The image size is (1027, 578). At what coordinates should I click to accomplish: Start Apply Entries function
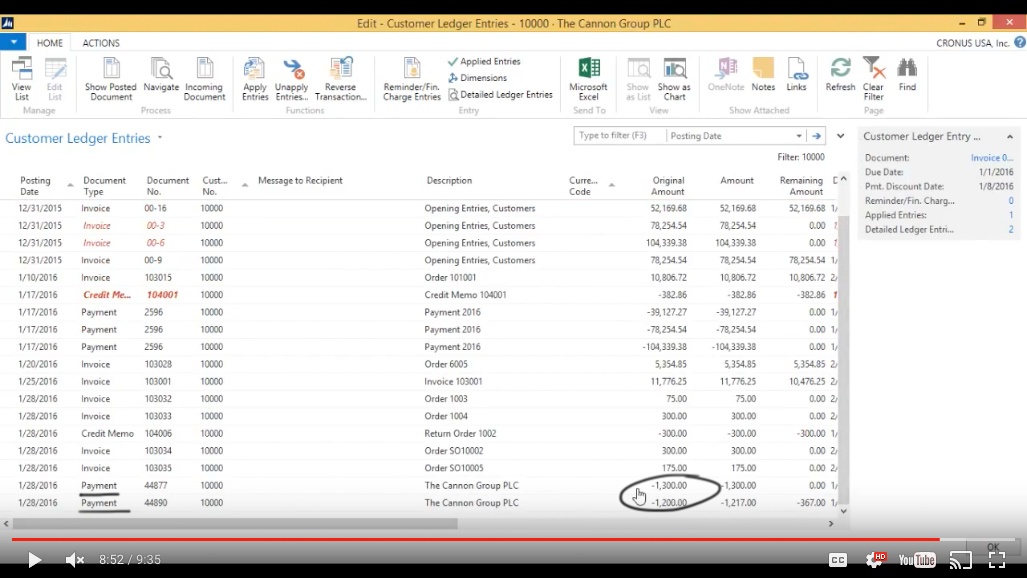(x=255, y=79)
